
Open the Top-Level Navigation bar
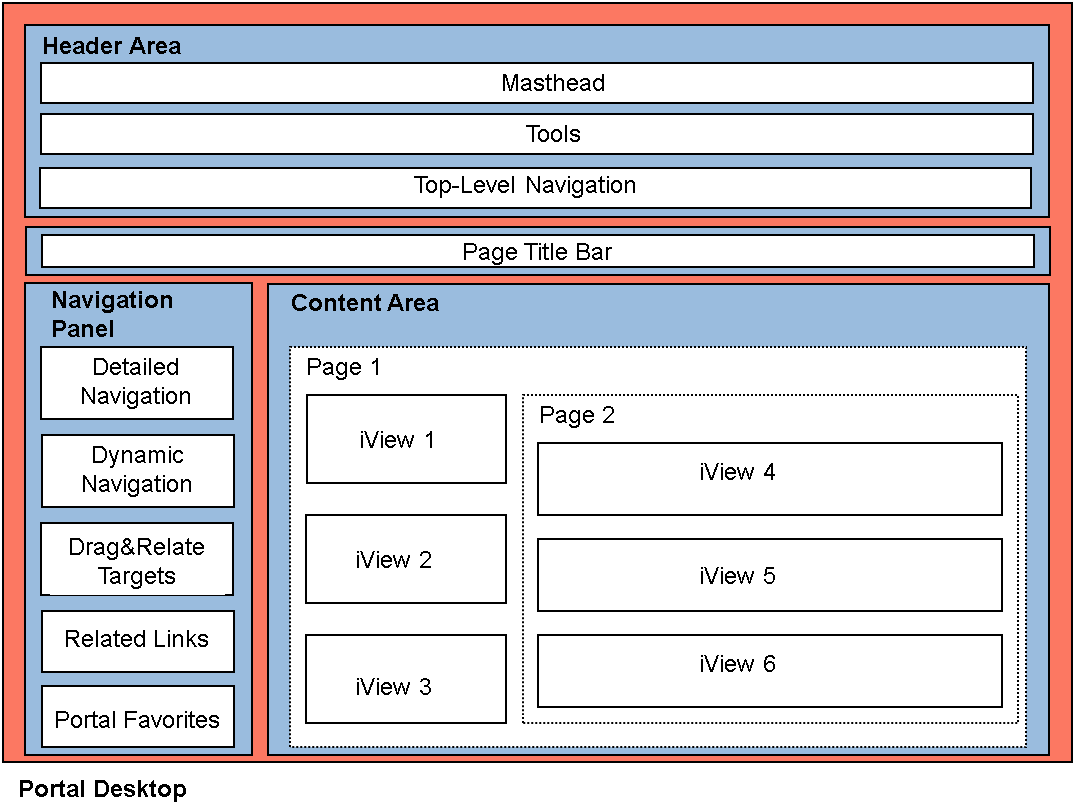click(536, 187)
